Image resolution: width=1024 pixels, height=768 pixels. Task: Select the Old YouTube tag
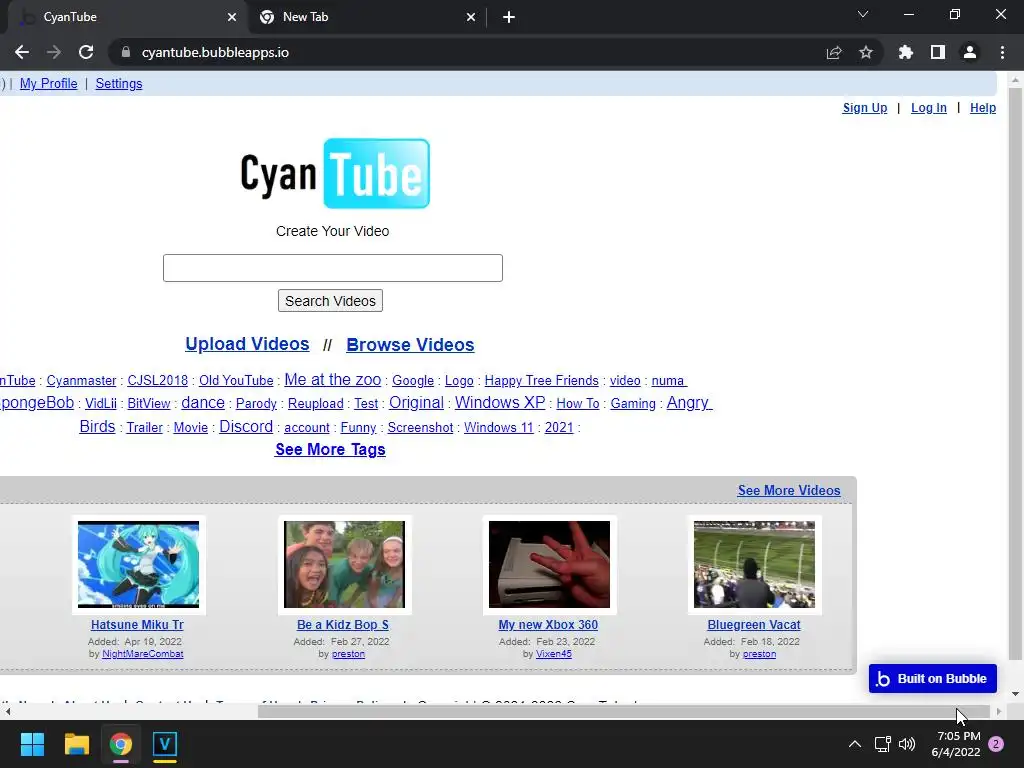[x=236, y=381]
